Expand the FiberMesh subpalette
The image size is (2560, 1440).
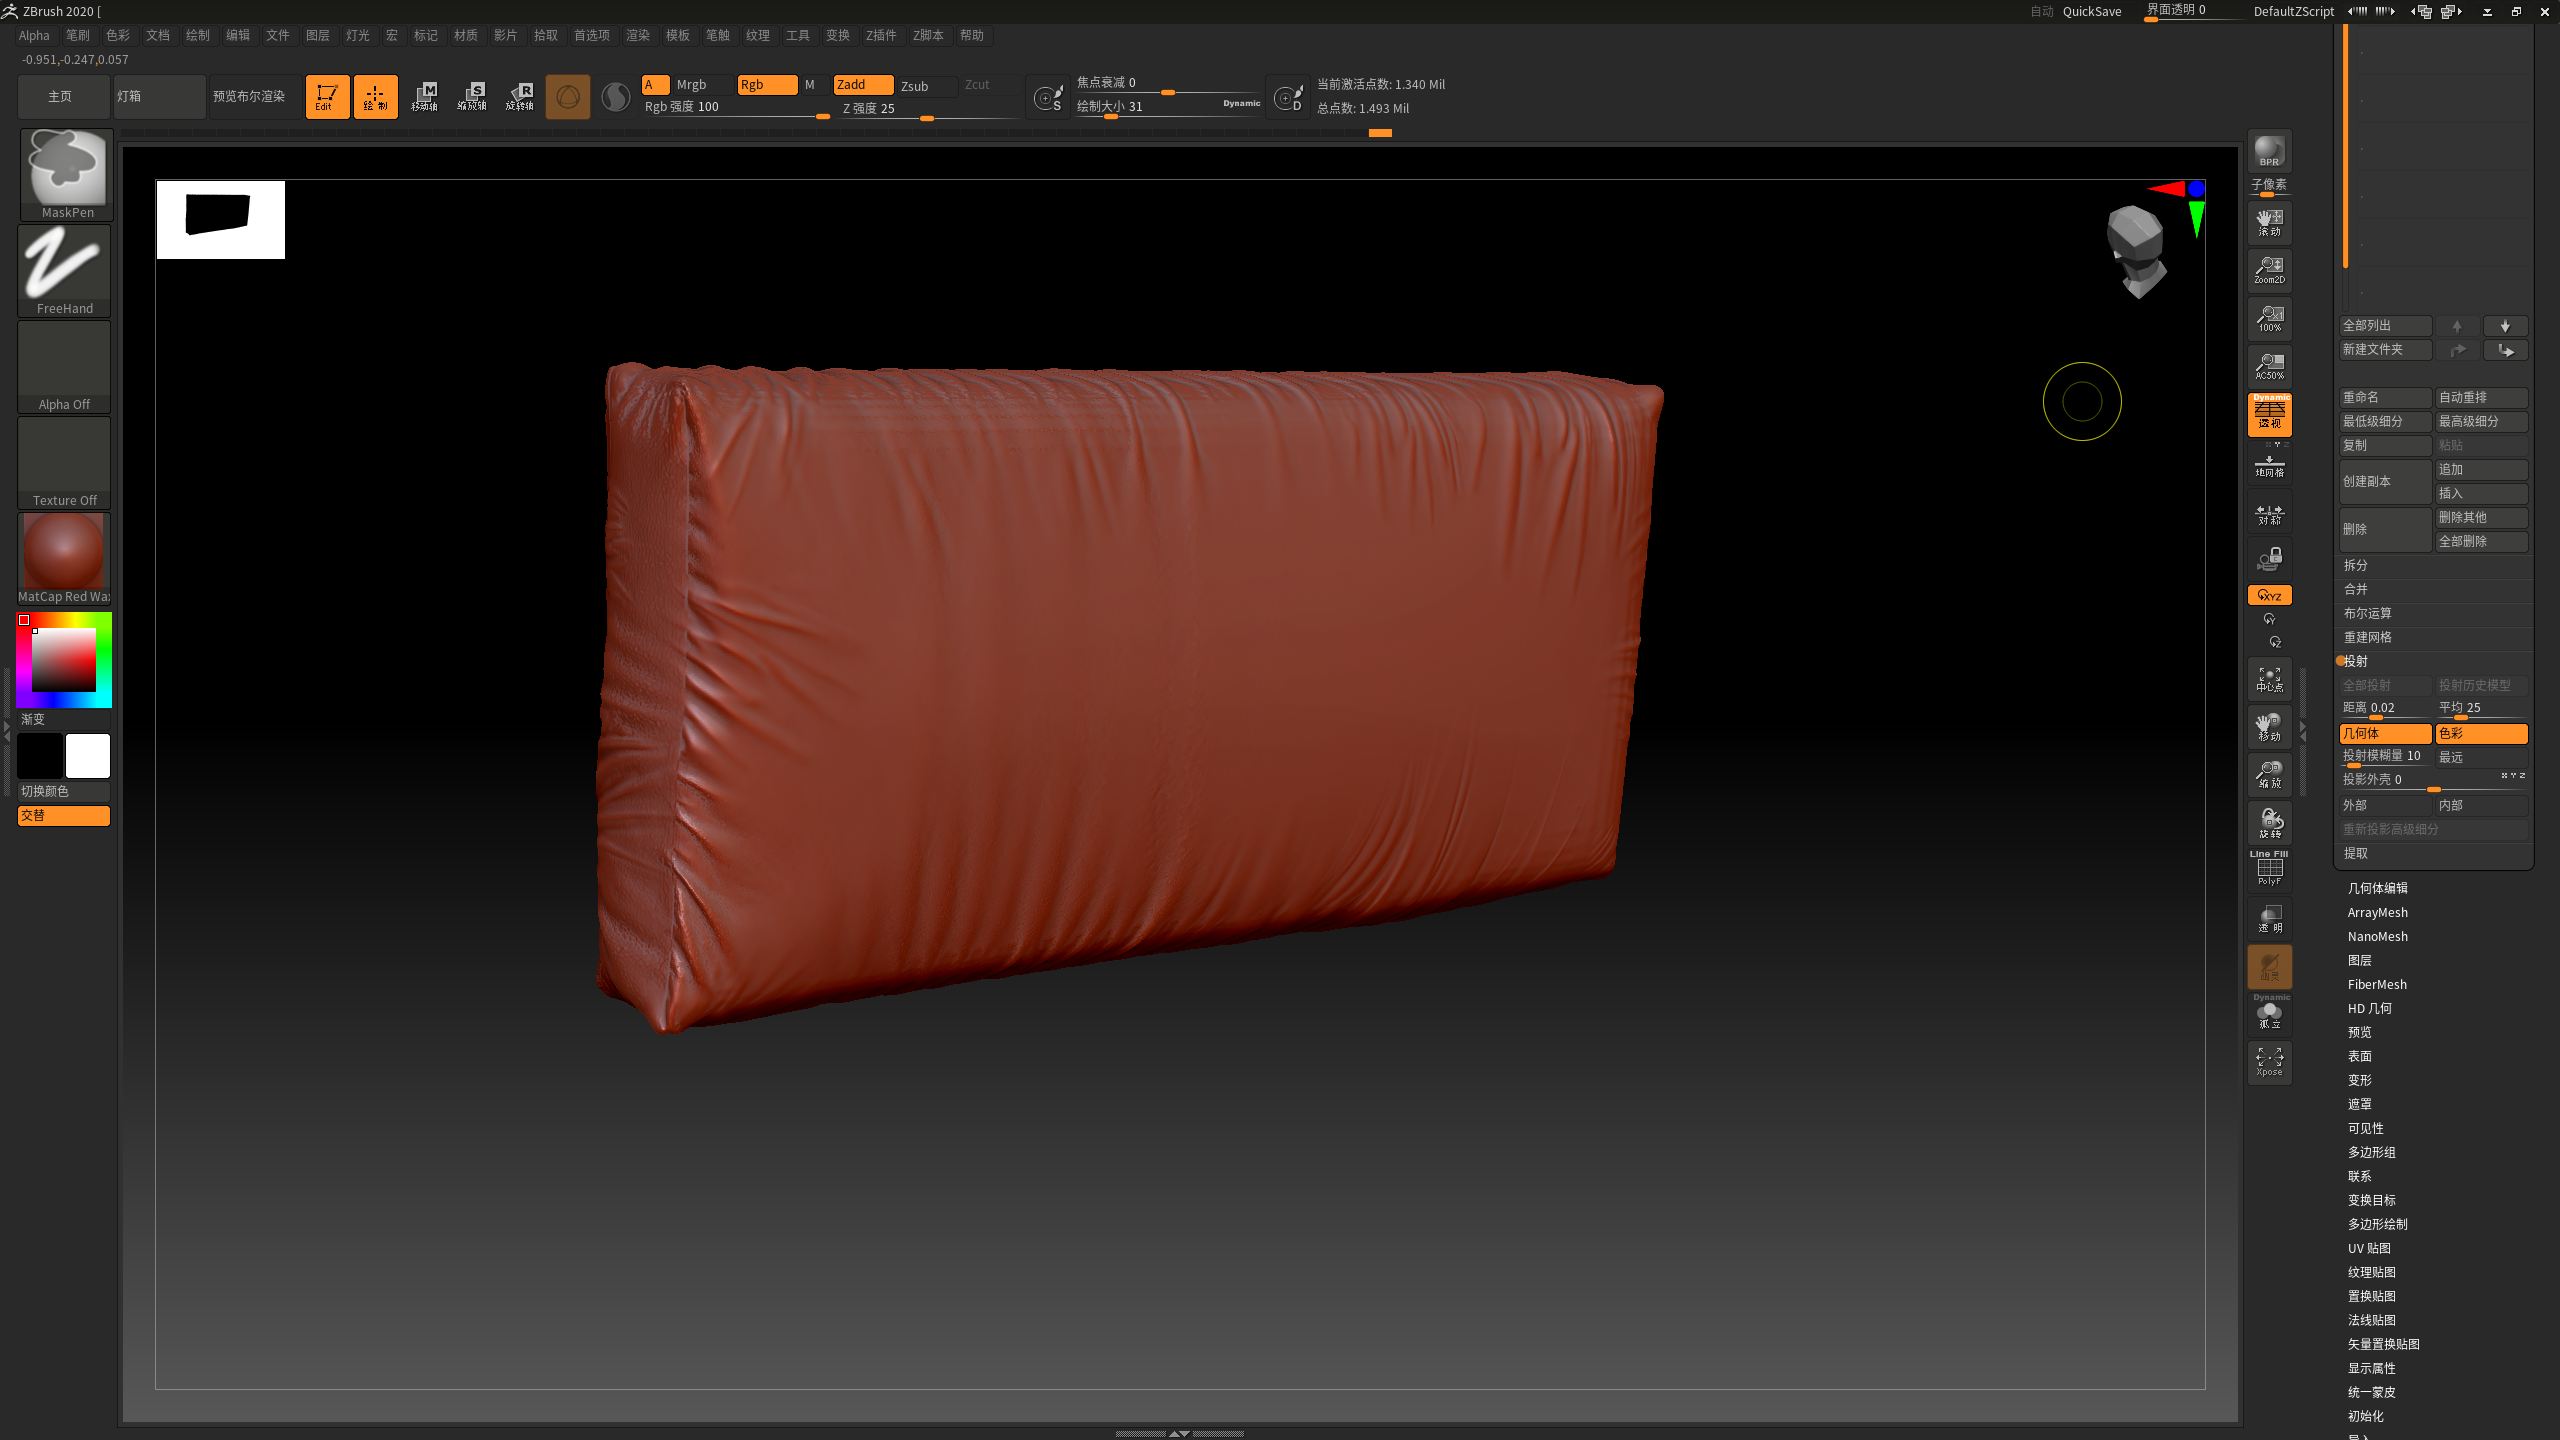click(x=2377, y=985)
